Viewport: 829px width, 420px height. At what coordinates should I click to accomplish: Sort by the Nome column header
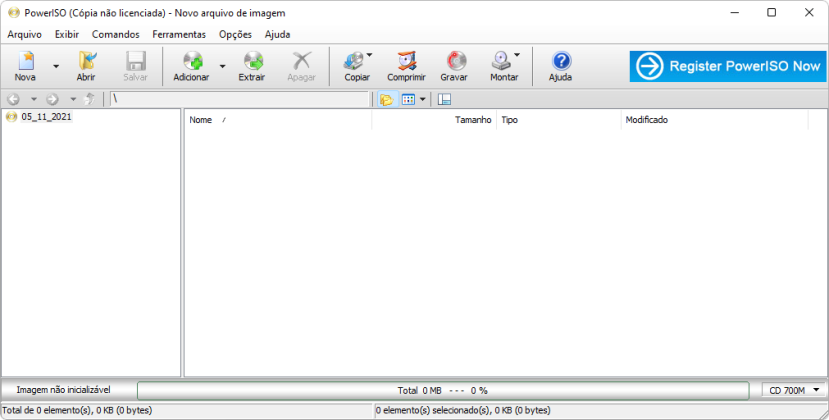tap(278, 120)
